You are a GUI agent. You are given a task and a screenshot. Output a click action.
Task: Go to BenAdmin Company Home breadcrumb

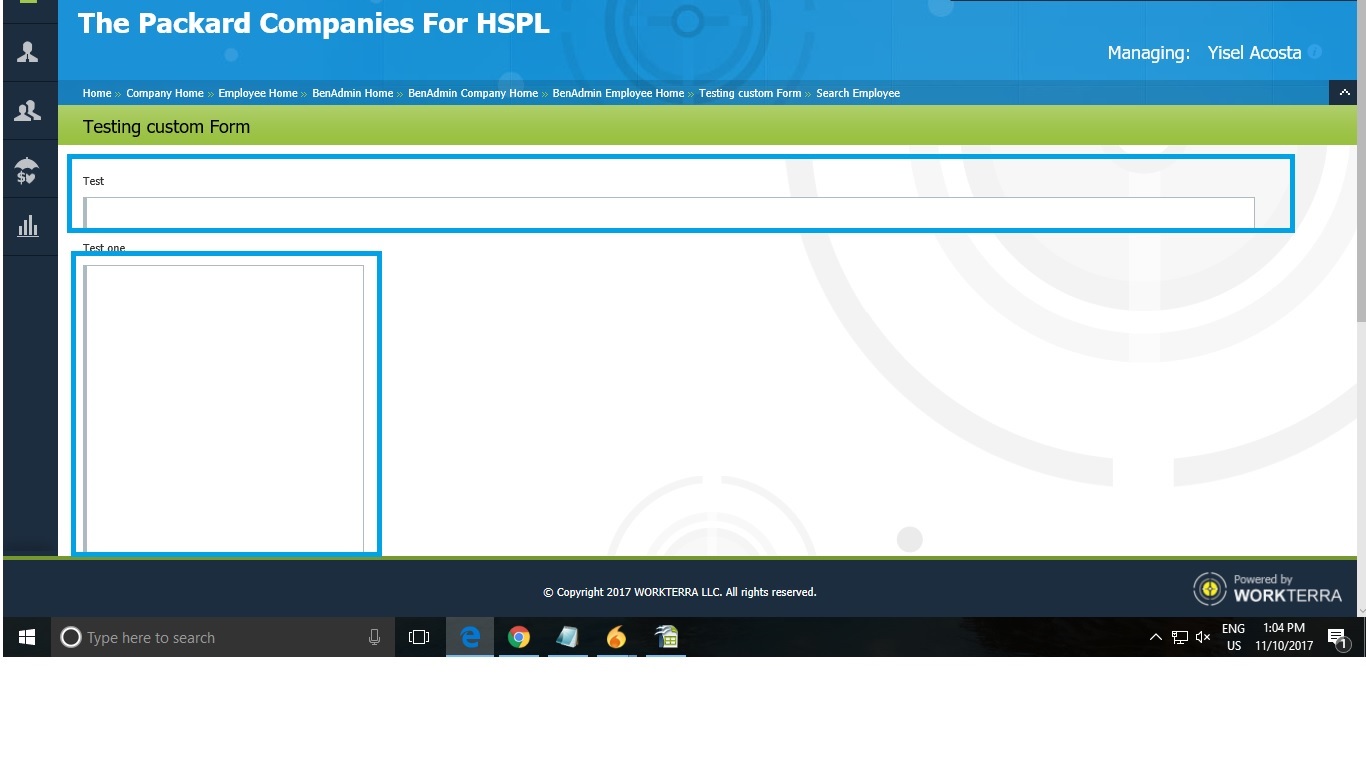[473, 93]
